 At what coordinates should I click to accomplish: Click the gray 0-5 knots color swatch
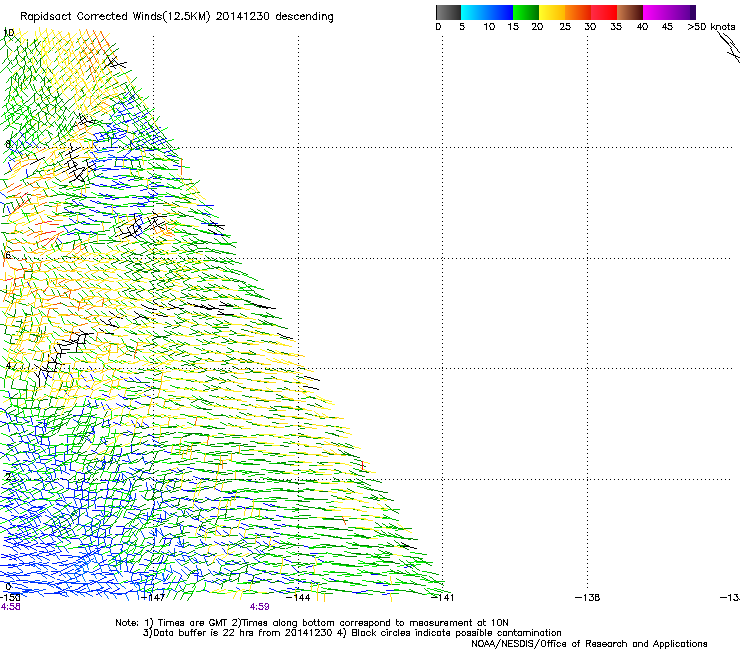click(448, 12)
